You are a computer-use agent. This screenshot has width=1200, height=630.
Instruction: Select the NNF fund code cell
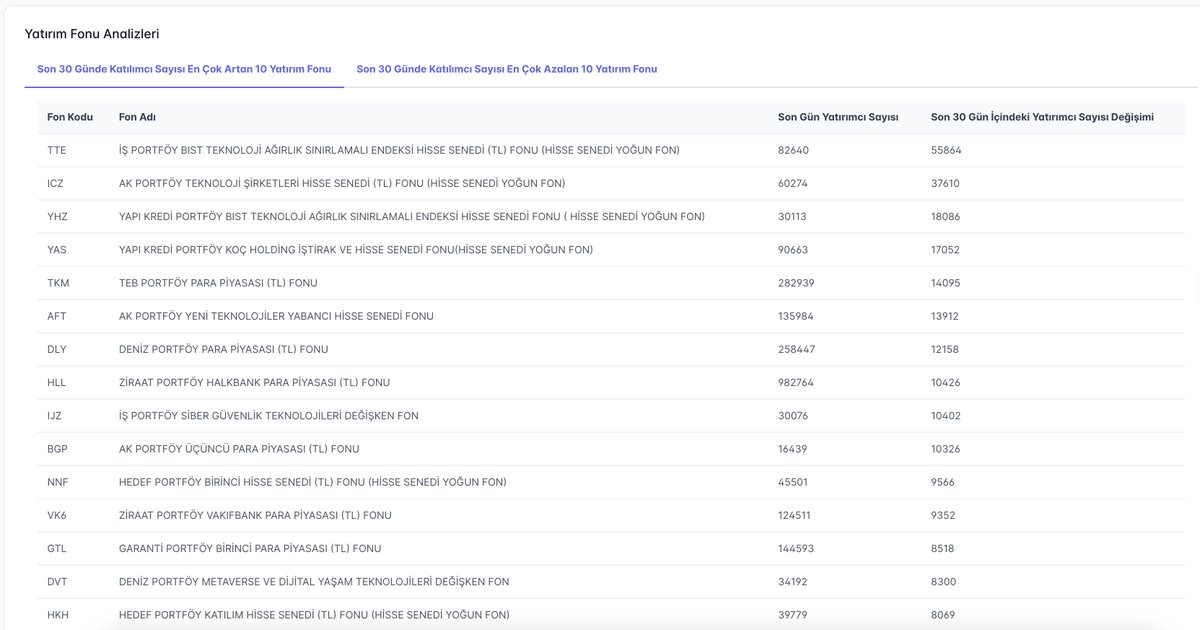(57, 482)
